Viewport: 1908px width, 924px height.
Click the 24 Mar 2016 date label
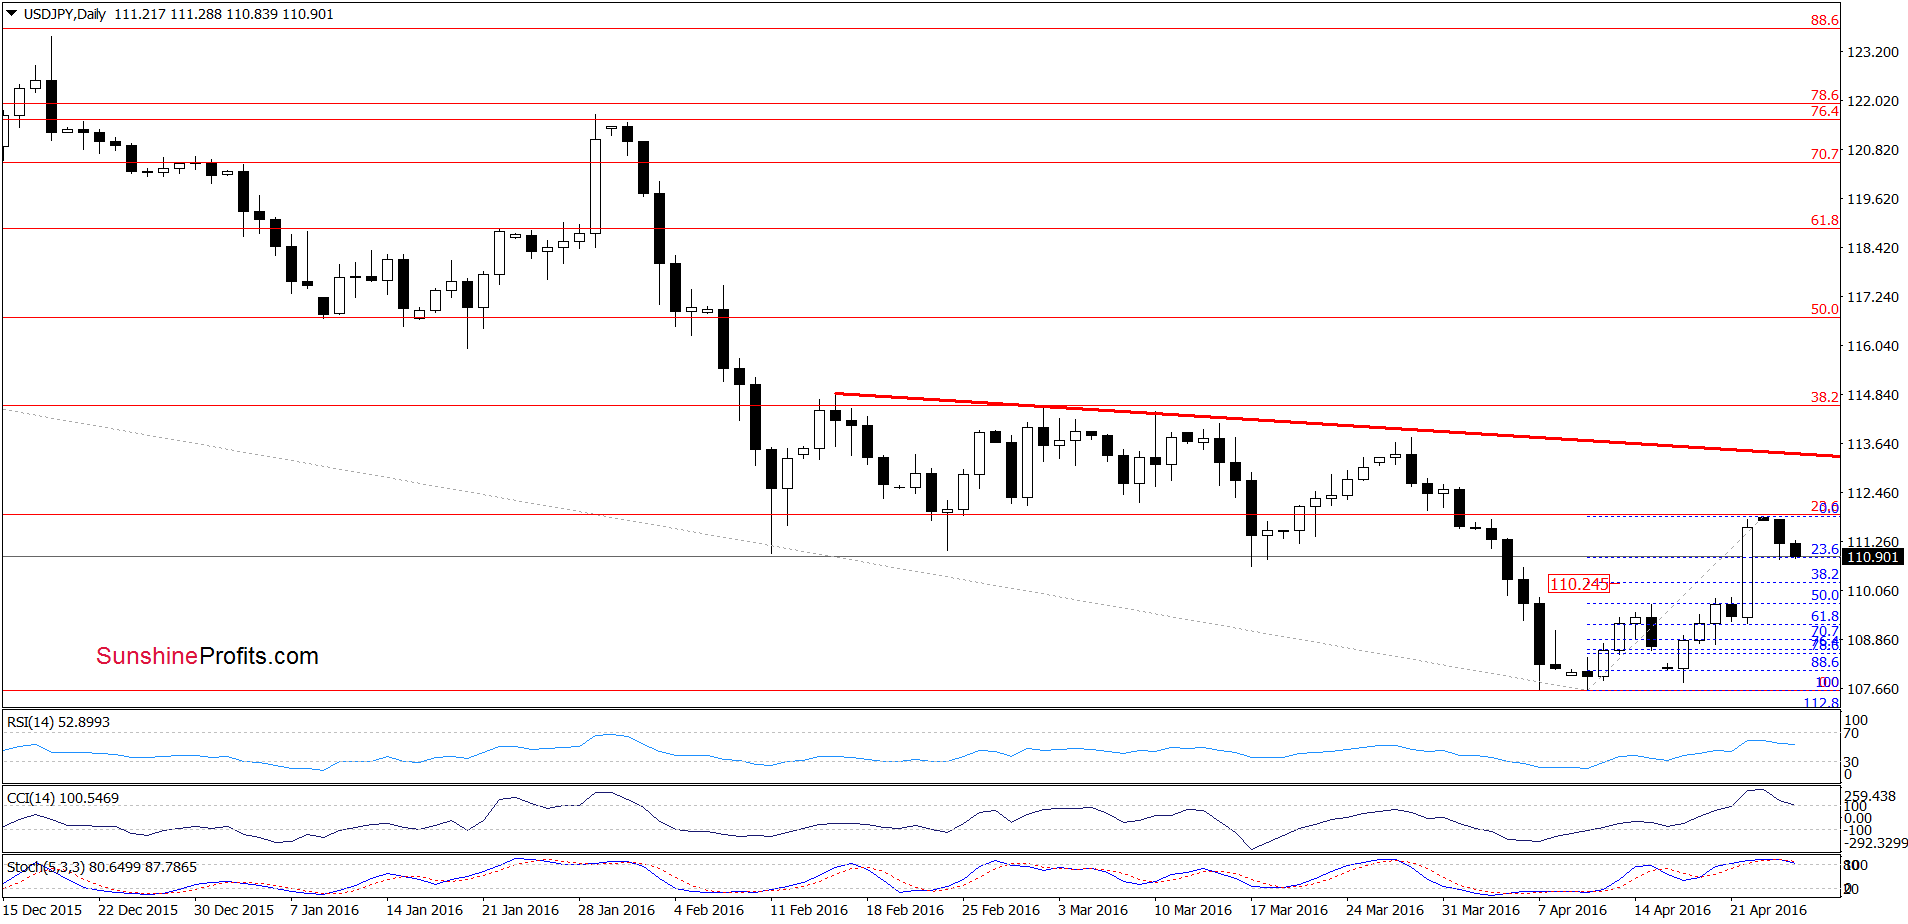[x=1385, y=910]
